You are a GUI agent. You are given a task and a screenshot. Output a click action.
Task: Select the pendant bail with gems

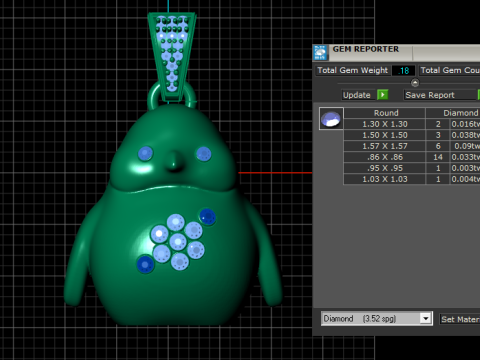click(x=172, y=57)
